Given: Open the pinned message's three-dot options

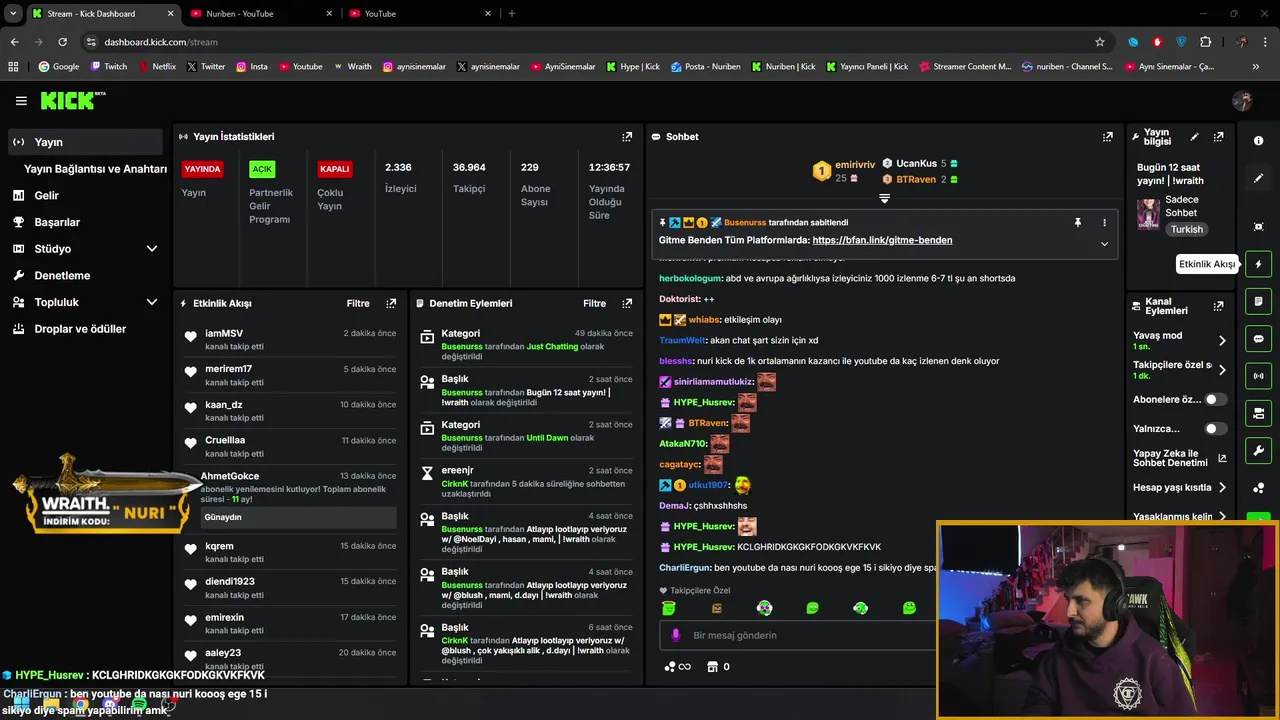Looking at the screenshot, I should pyautogui.click(x=1104, y=222).
